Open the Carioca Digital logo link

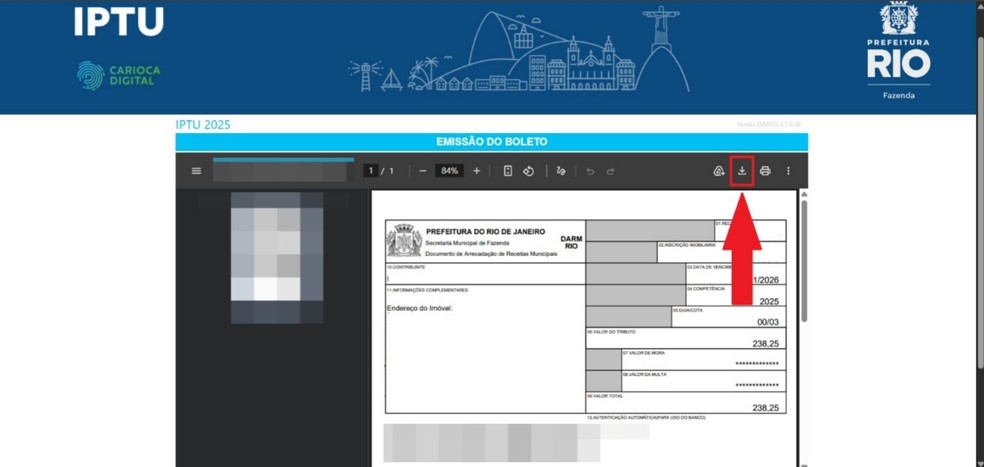[x=119, y=75]
